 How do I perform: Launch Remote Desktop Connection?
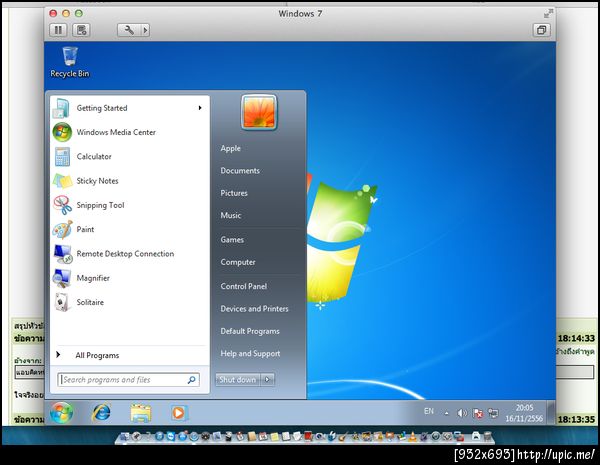click(x=130, y=253)
